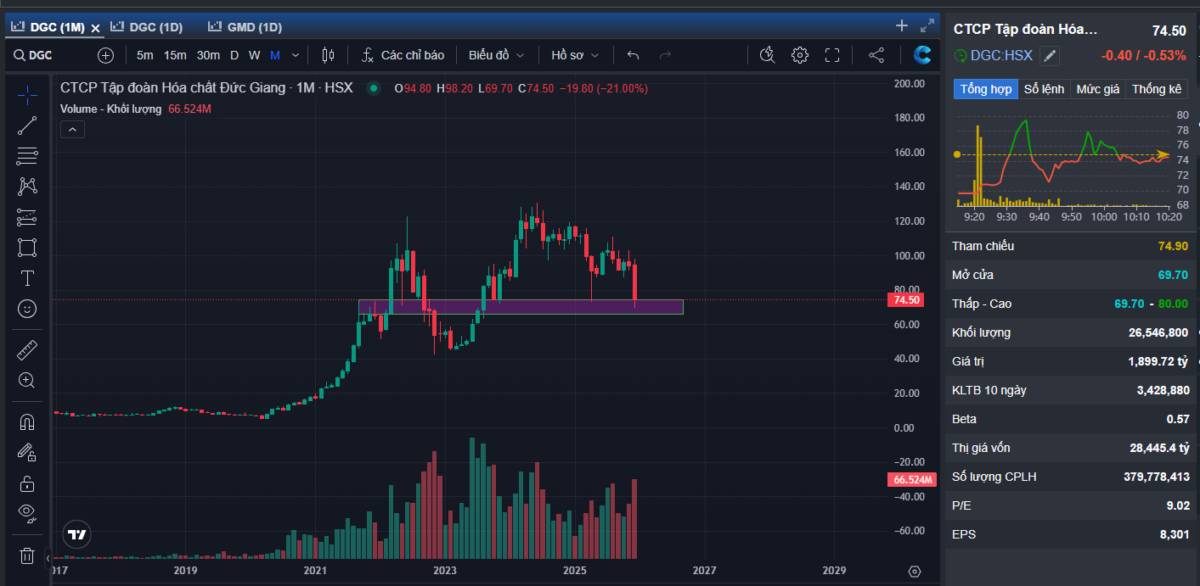This screenshot has width=1200, height=586.
Task: Open Các chỉ báo indicators
Action: tap(402, 55)
